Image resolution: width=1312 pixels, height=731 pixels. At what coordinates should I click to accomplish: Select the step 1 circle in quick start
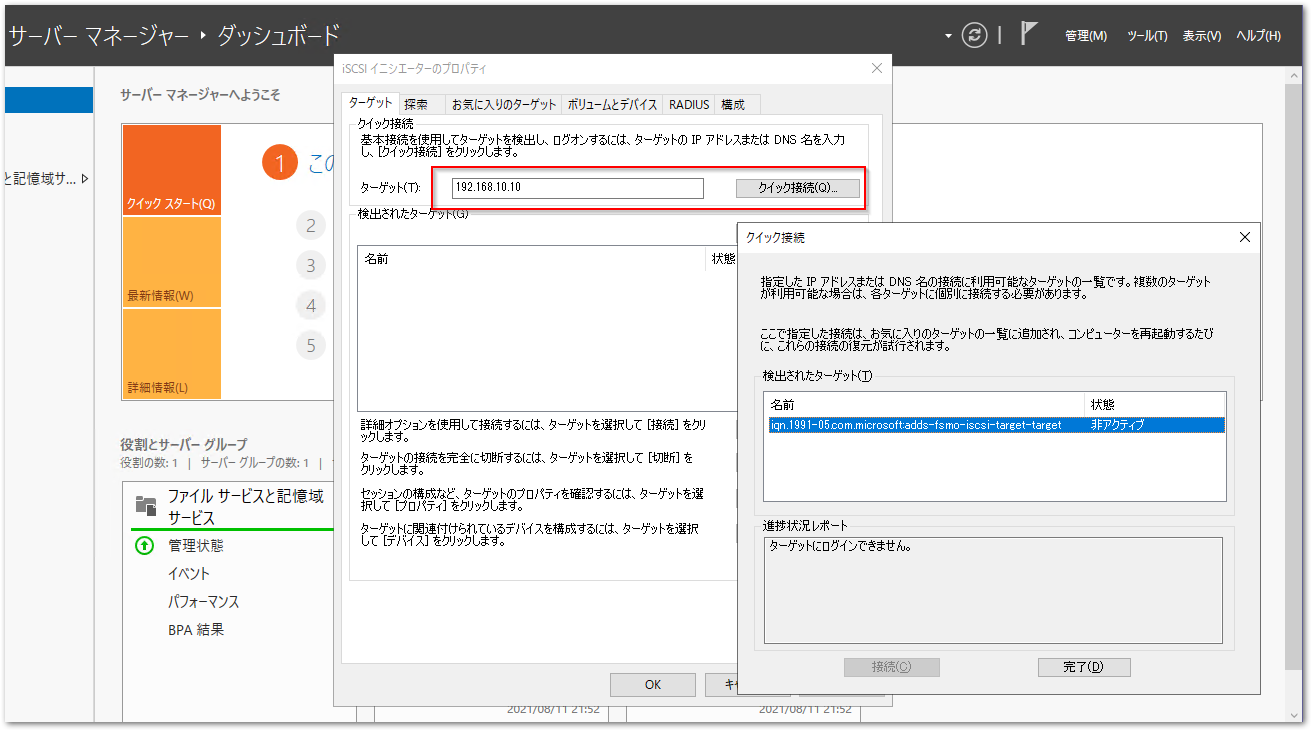click(x=280, y=162)
